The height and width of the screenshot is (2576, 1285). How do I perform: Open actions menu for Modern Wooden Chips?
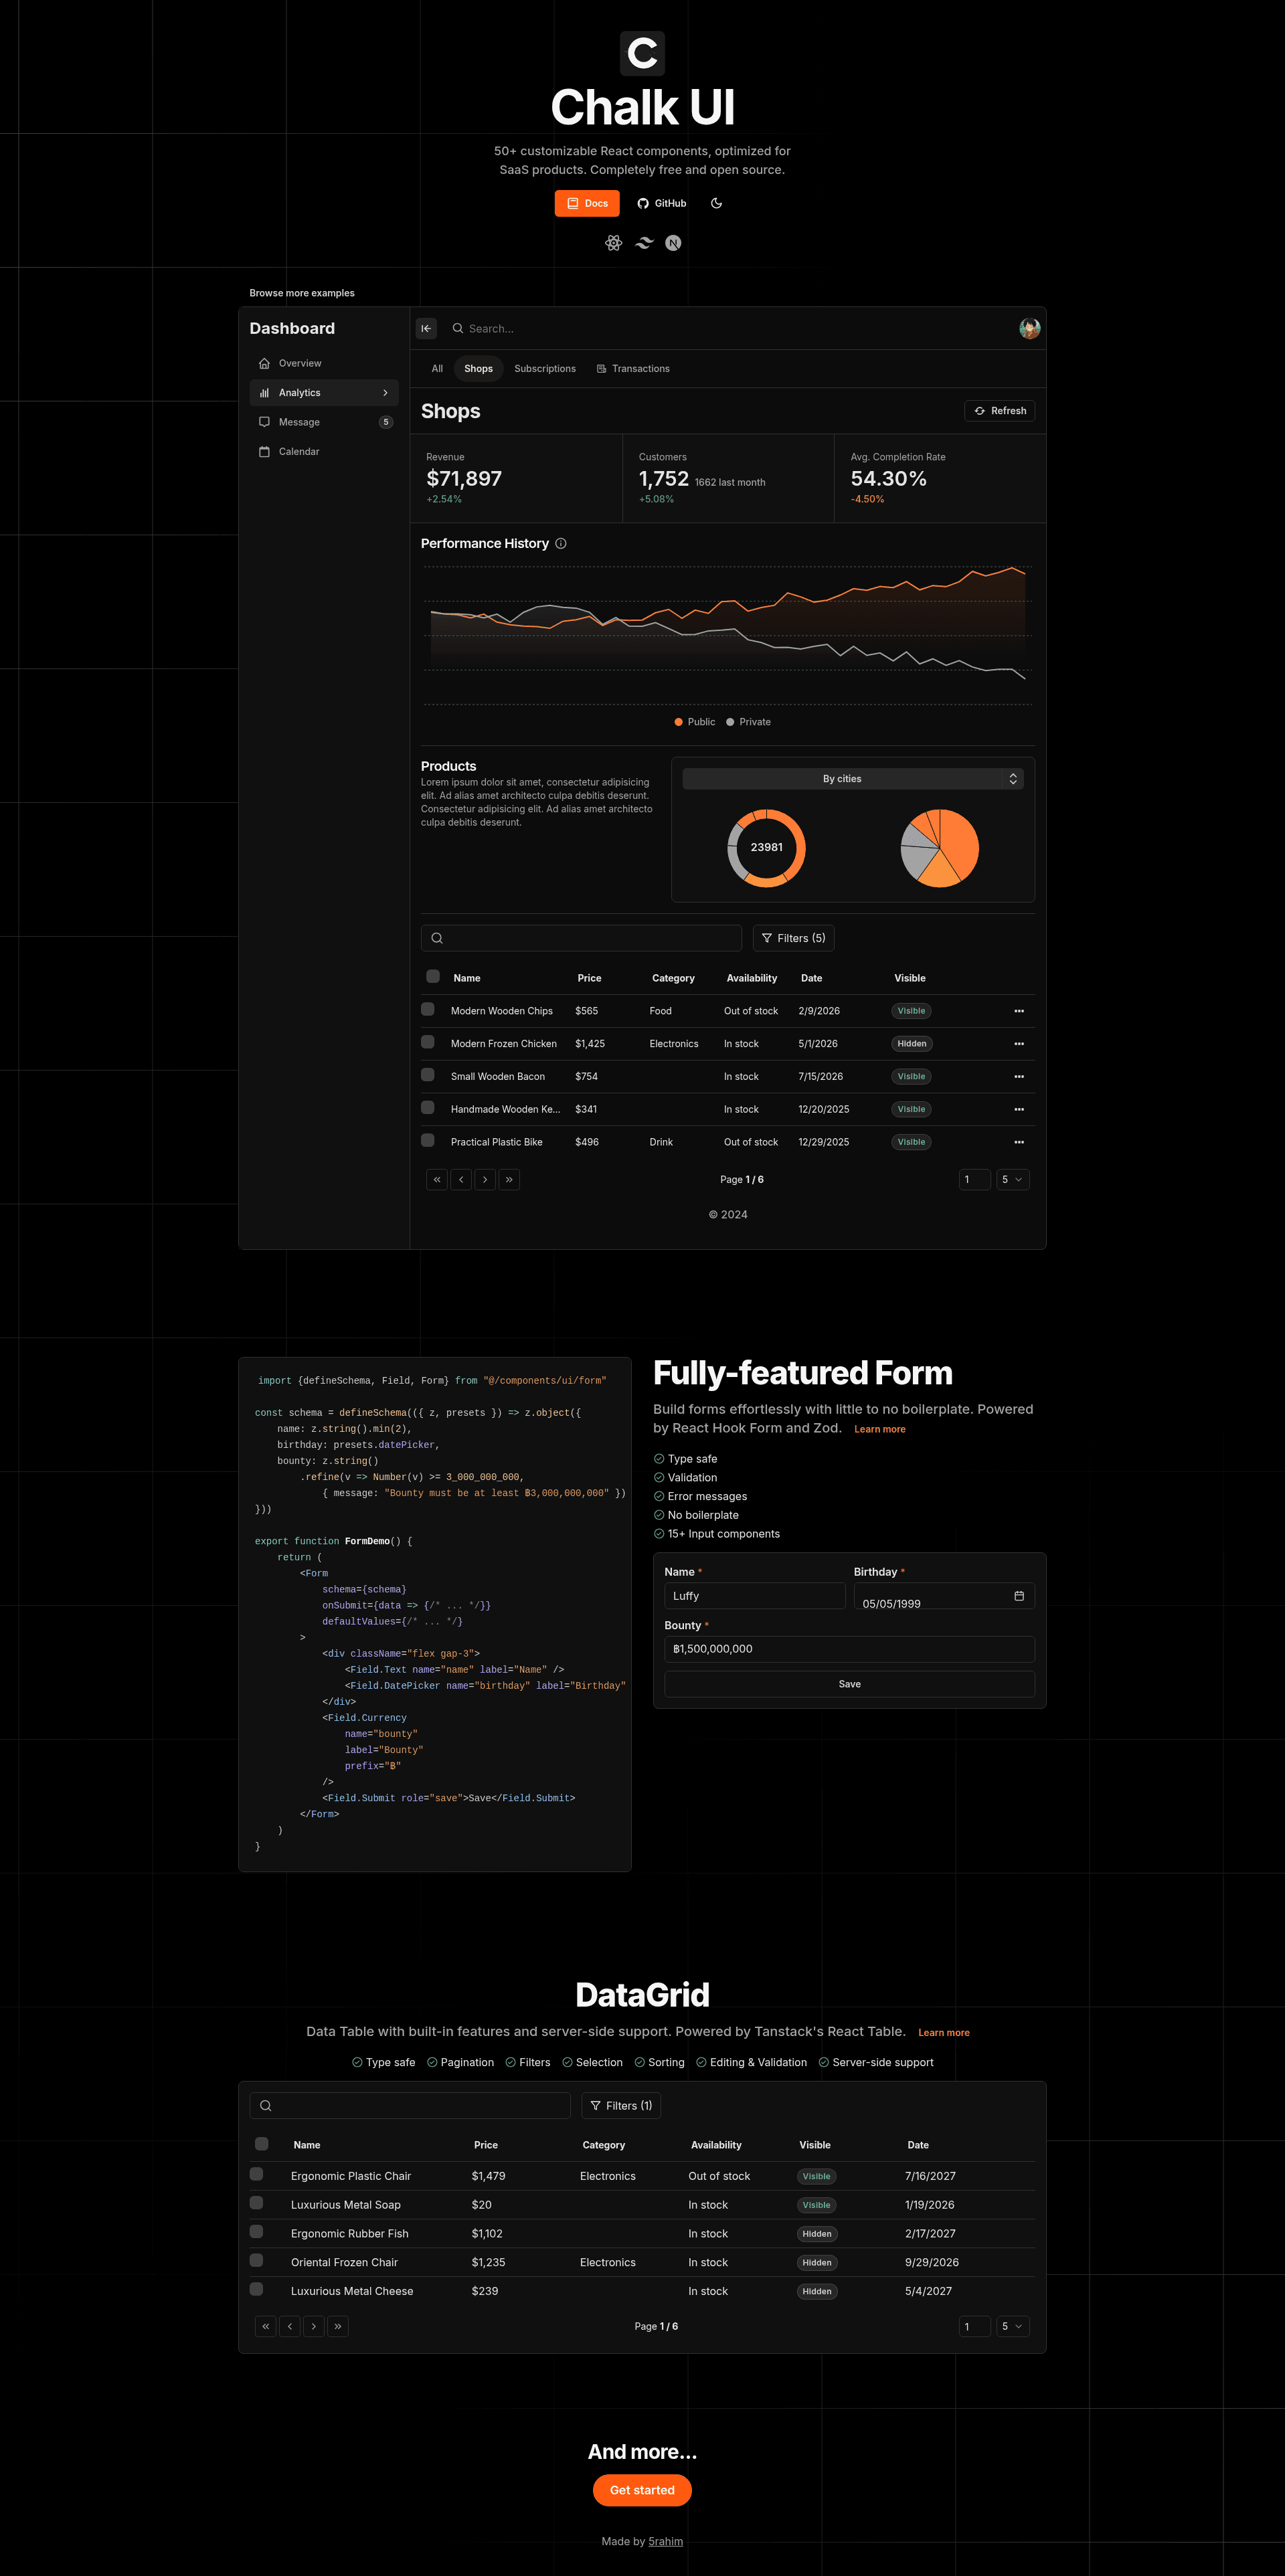point(1019,1011)
